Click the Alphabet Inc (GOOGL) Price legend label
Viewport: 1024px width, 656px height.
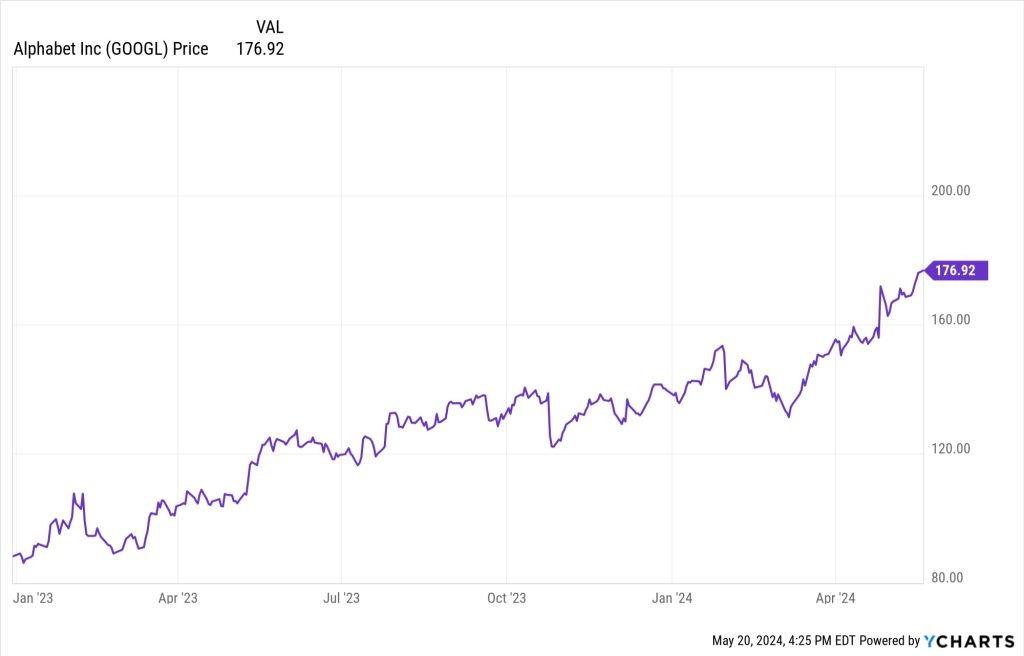(x=111, y=48)
